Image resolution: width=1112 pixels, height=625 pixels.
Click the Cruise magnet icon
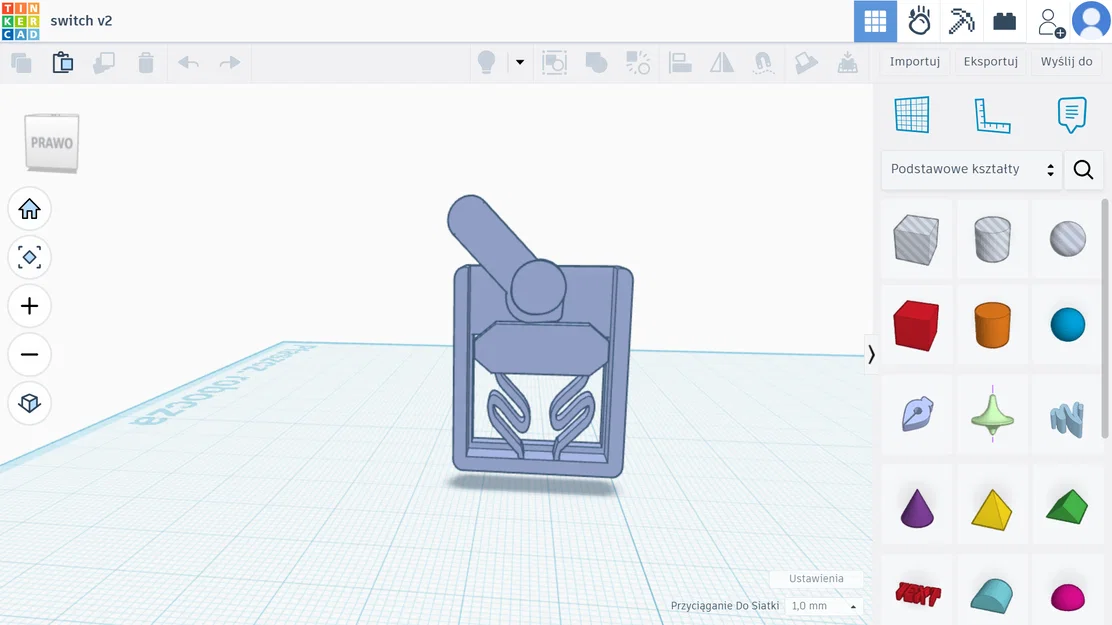coord(763,62)
